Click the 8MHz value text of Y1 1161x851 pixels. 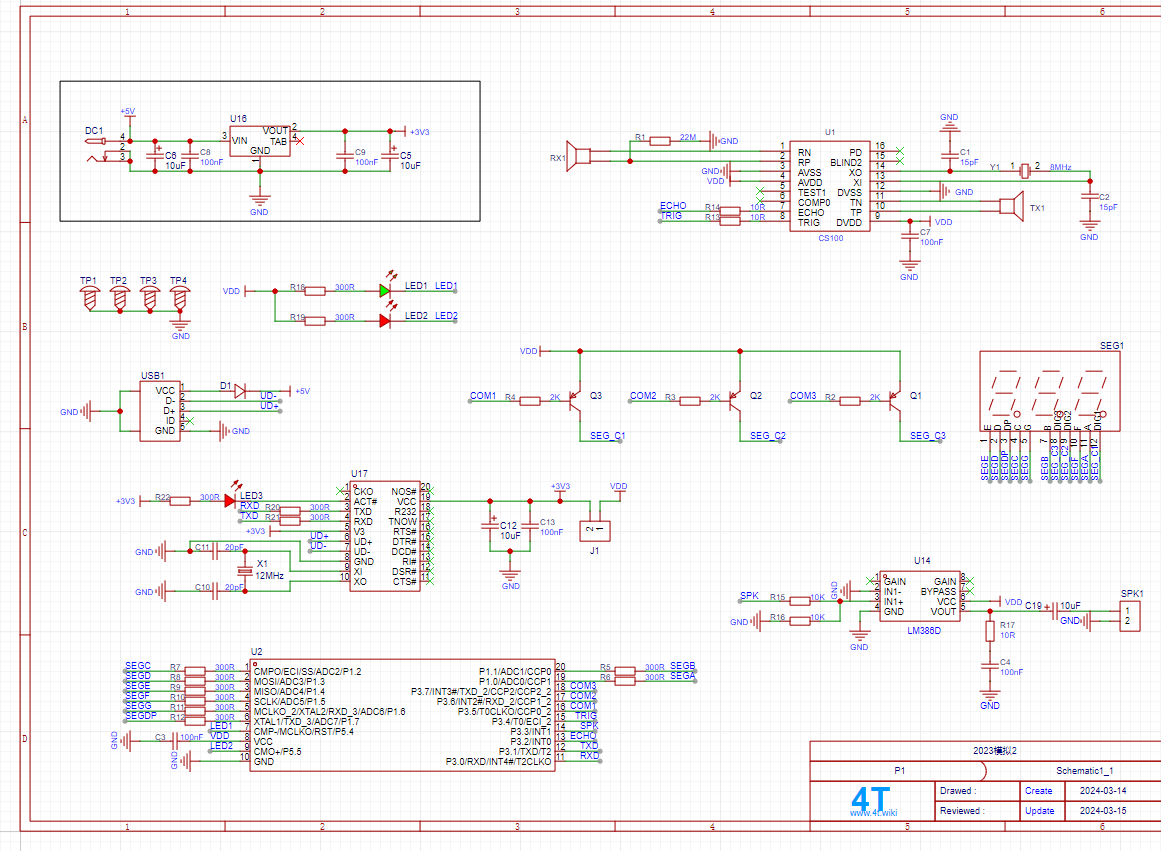point(1060,167)
